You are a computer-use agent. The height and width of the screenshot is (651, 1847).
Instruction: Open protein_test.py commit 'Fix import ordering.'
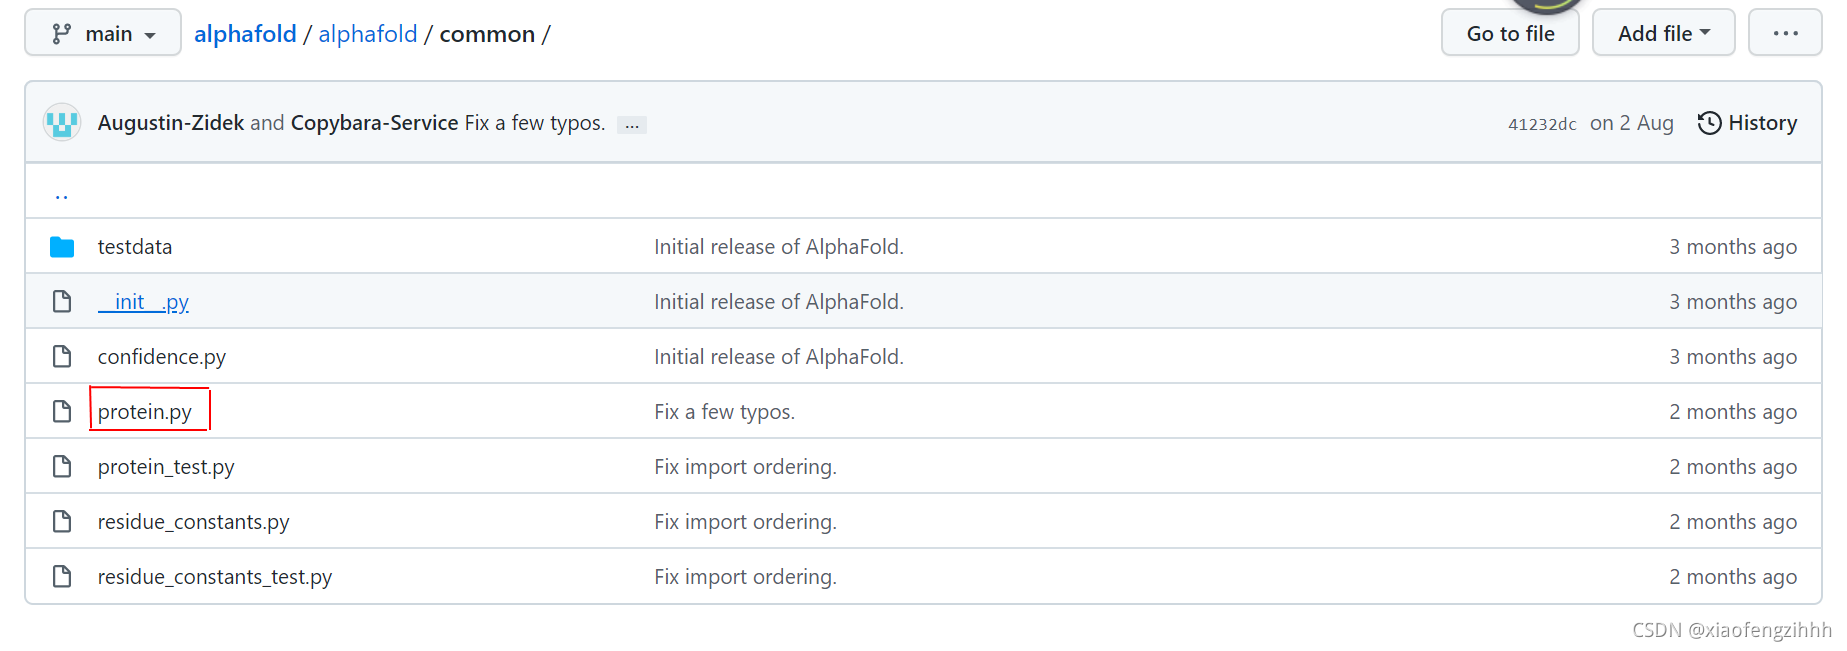746,467
